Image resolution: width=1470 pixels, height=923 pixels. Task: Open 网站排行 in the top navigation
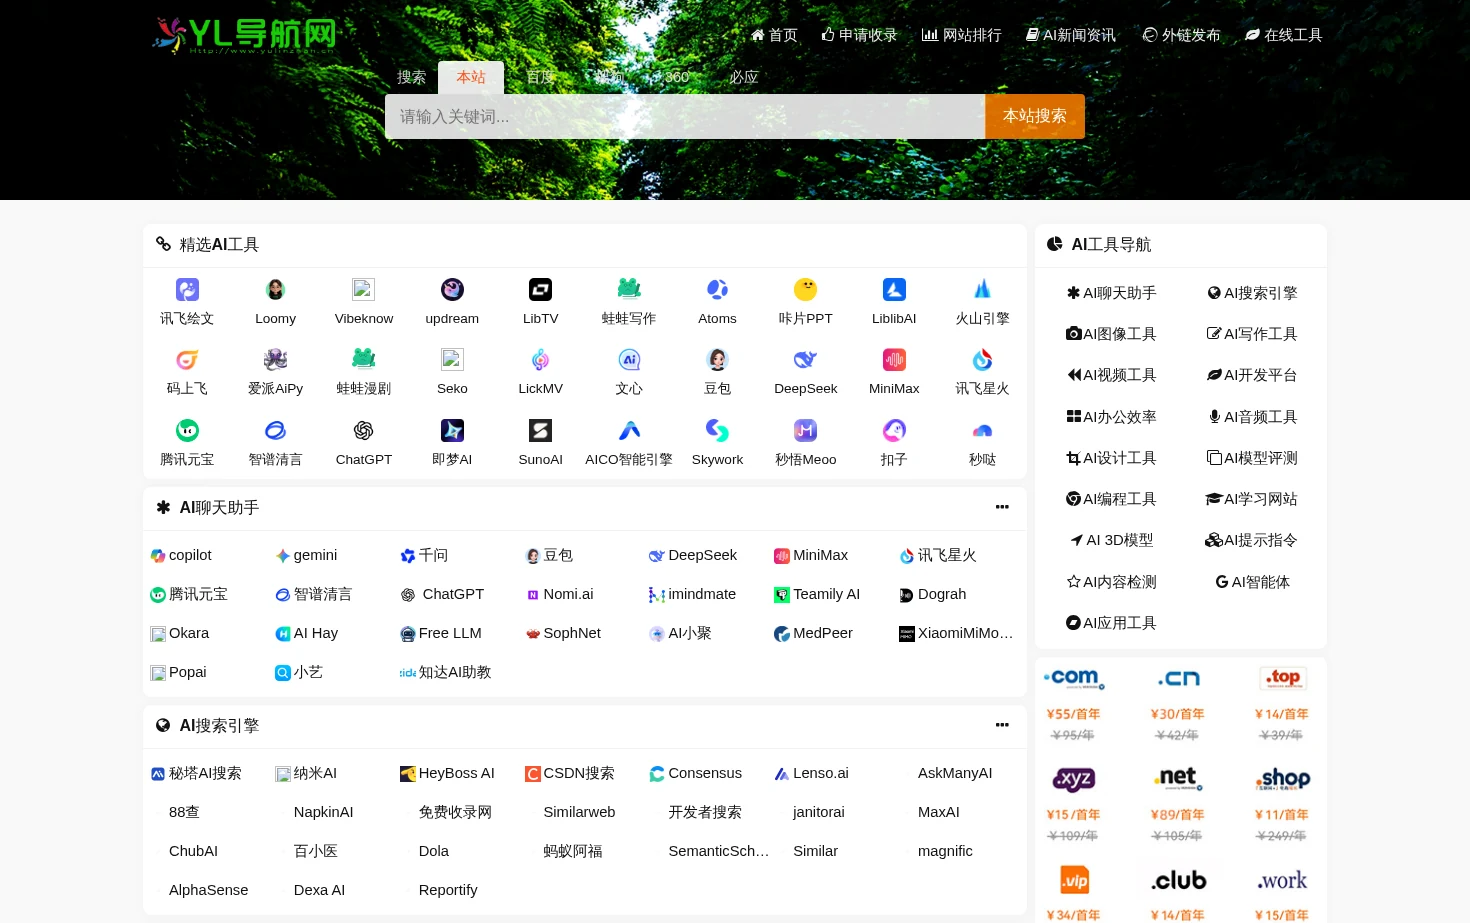click(x=961, y=35)
